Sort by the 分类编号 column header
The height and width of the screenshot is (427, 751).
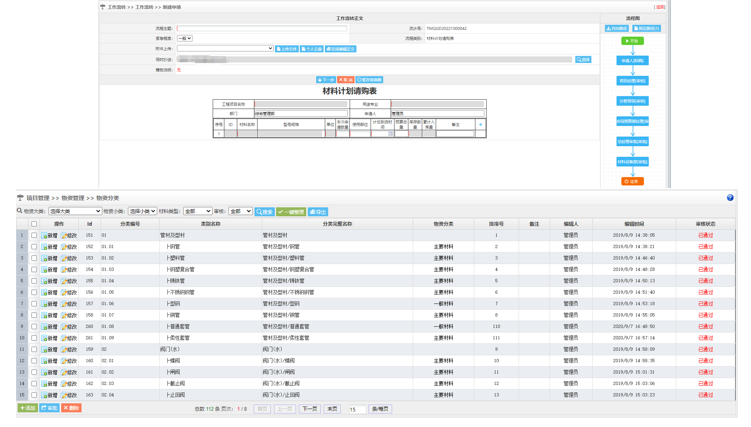130,224
